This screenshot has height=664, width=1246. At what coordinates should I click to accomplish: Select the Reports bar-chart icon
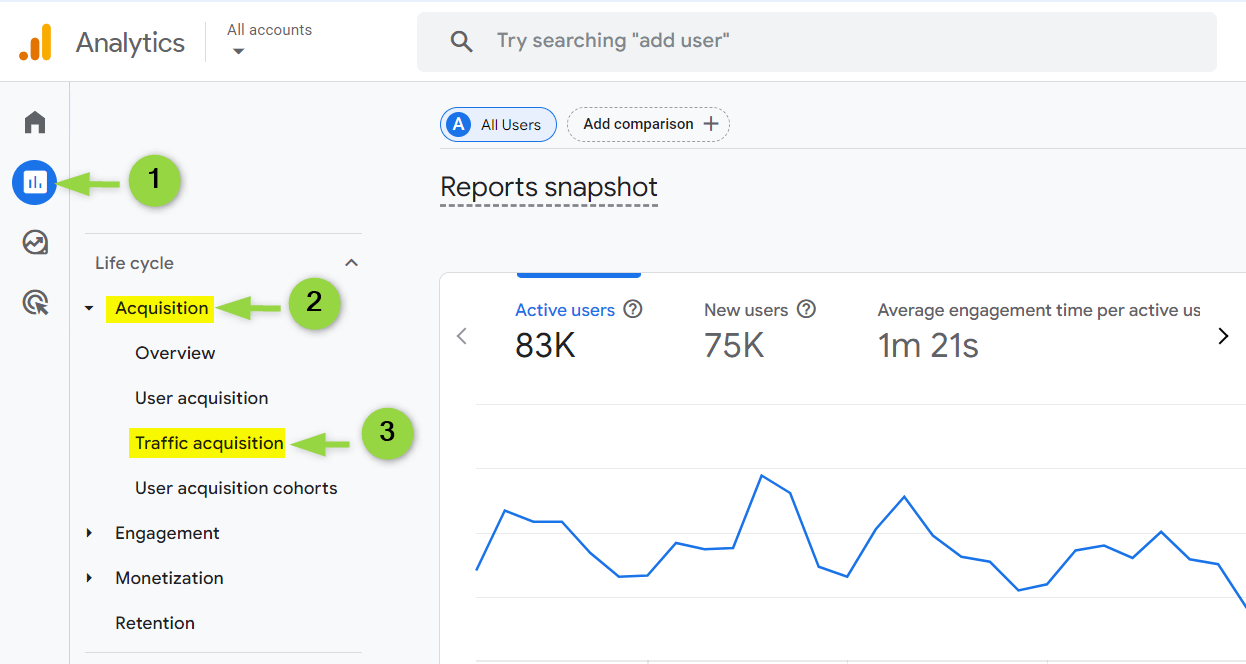(34, 182)
